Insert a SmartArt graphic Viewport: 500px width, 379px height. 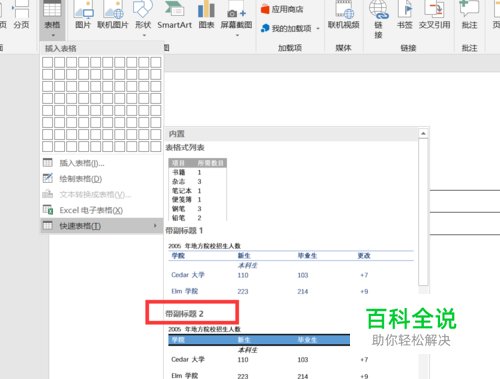175,15
